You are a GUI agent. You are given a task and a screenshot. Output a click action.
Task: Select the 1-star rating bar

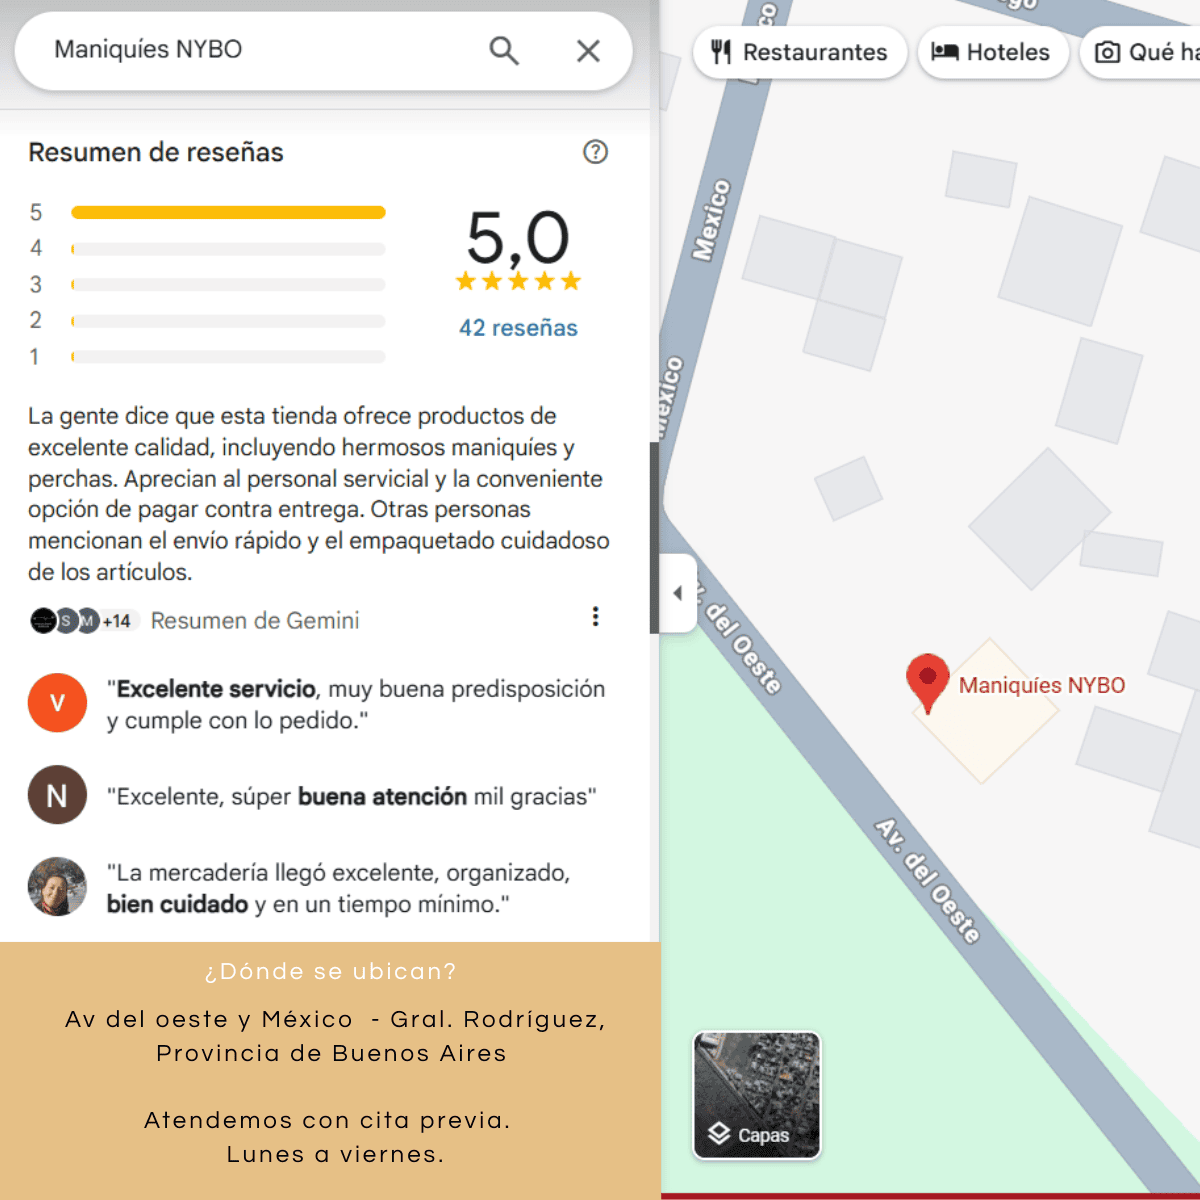[228, 356]
